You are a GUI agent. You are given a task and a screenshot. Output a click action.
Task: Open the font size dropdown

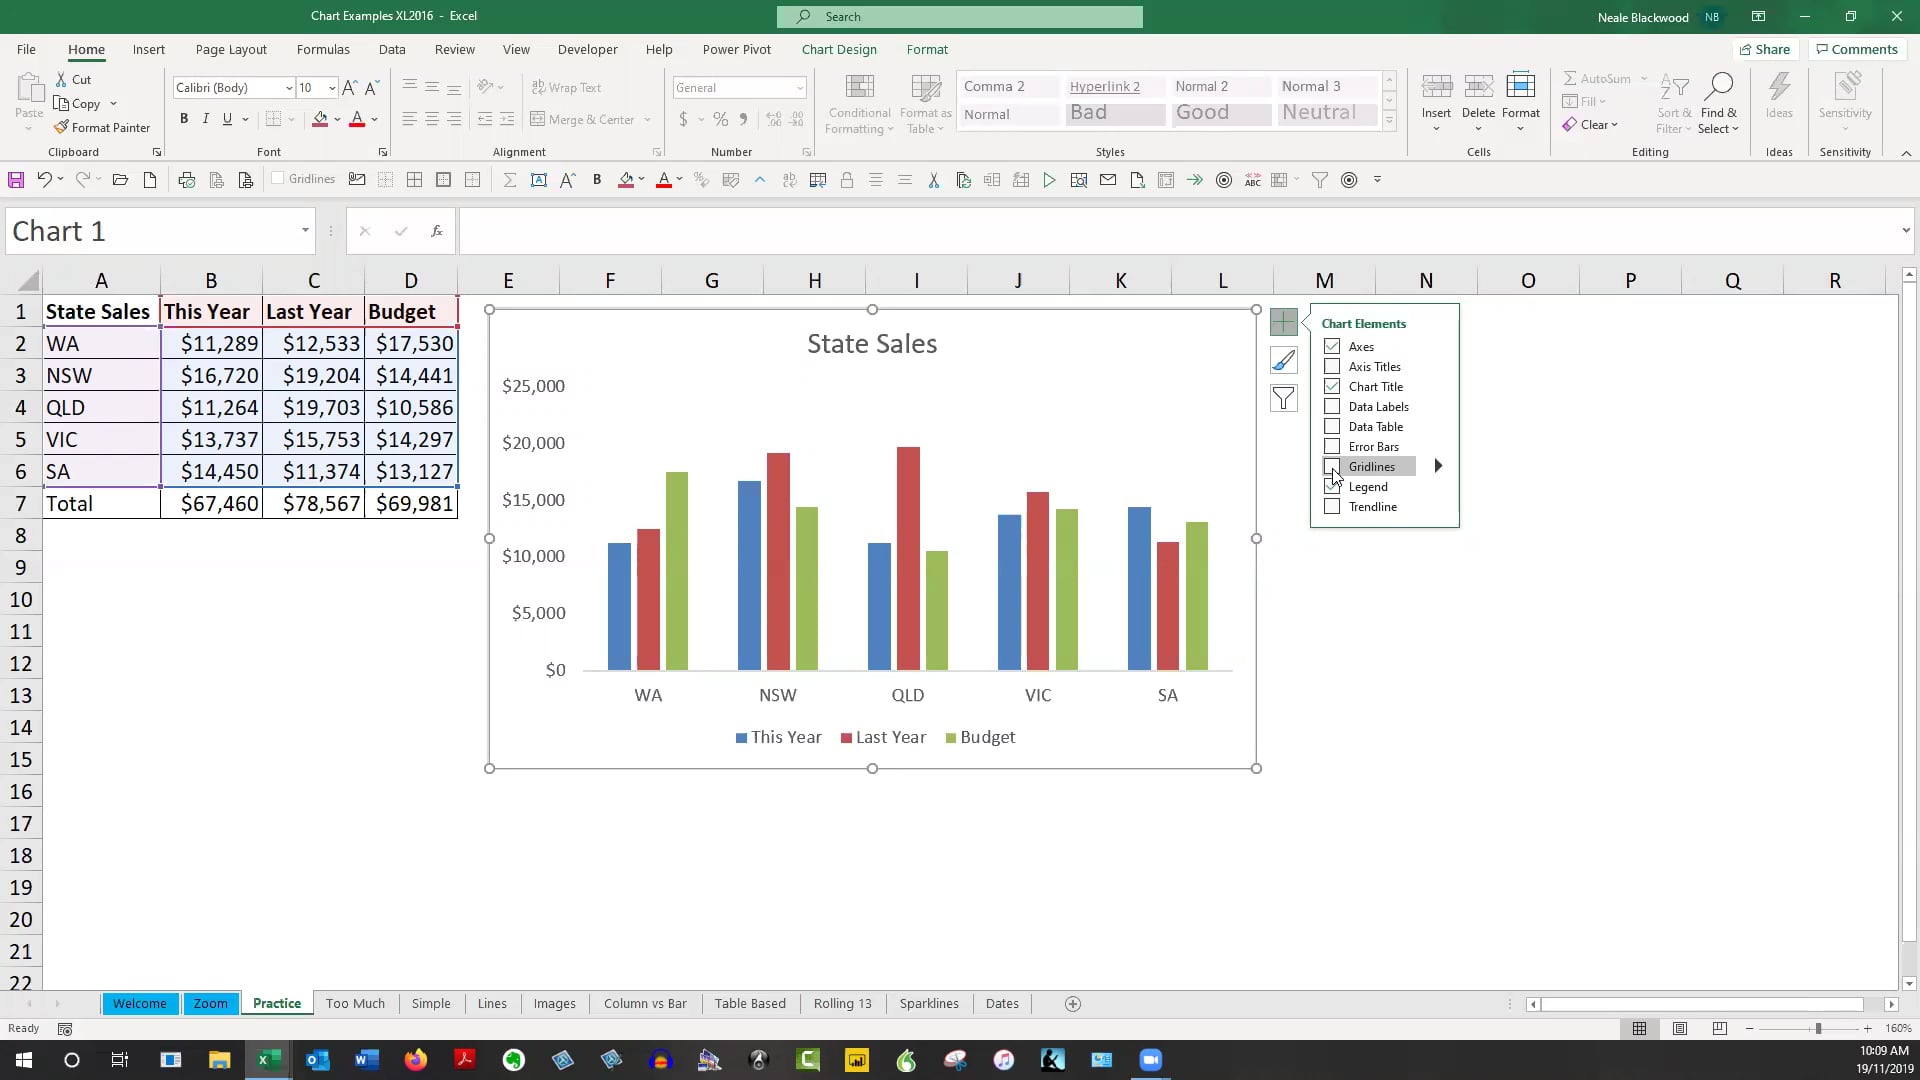[x=331, y=87]
